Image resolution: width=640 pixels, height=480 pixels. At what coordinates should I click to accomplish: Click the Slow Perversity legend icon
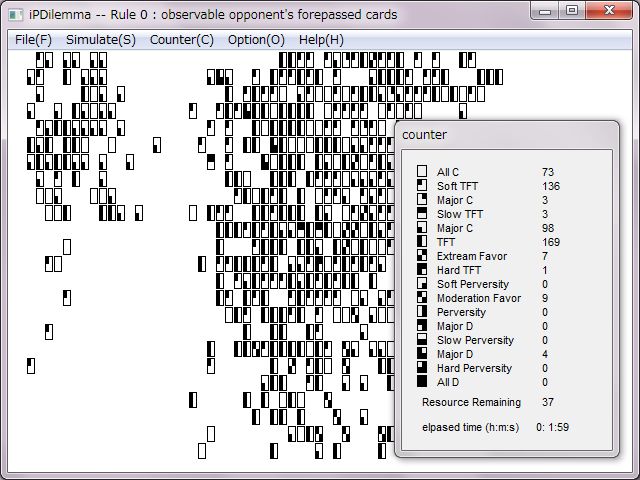tap(422, 339)
